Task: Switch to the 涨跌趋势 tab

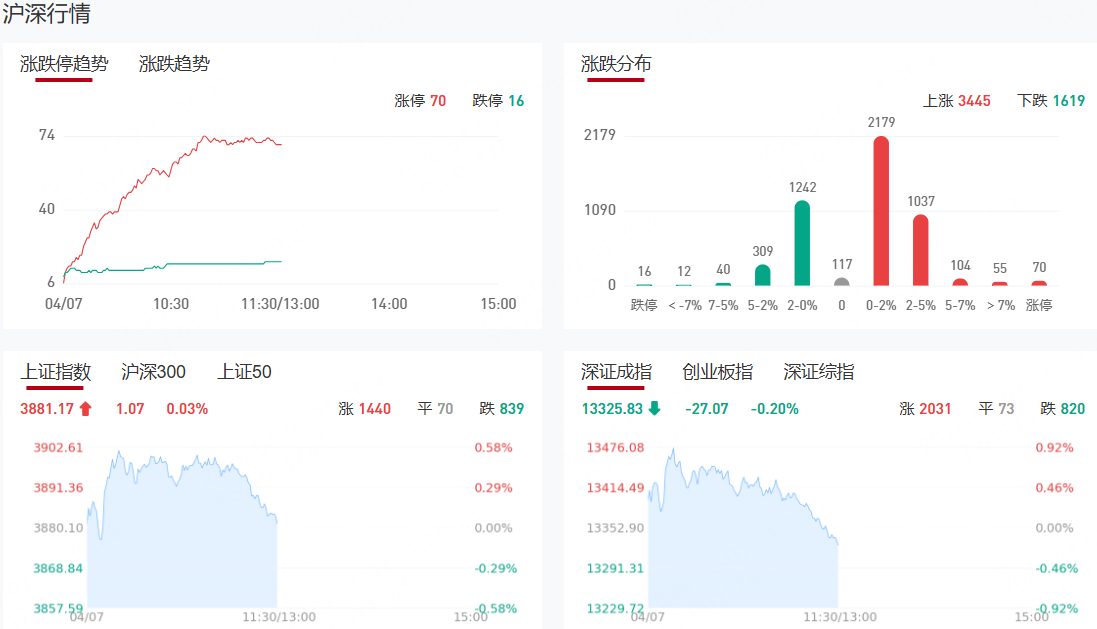Action: pos(174,64)
